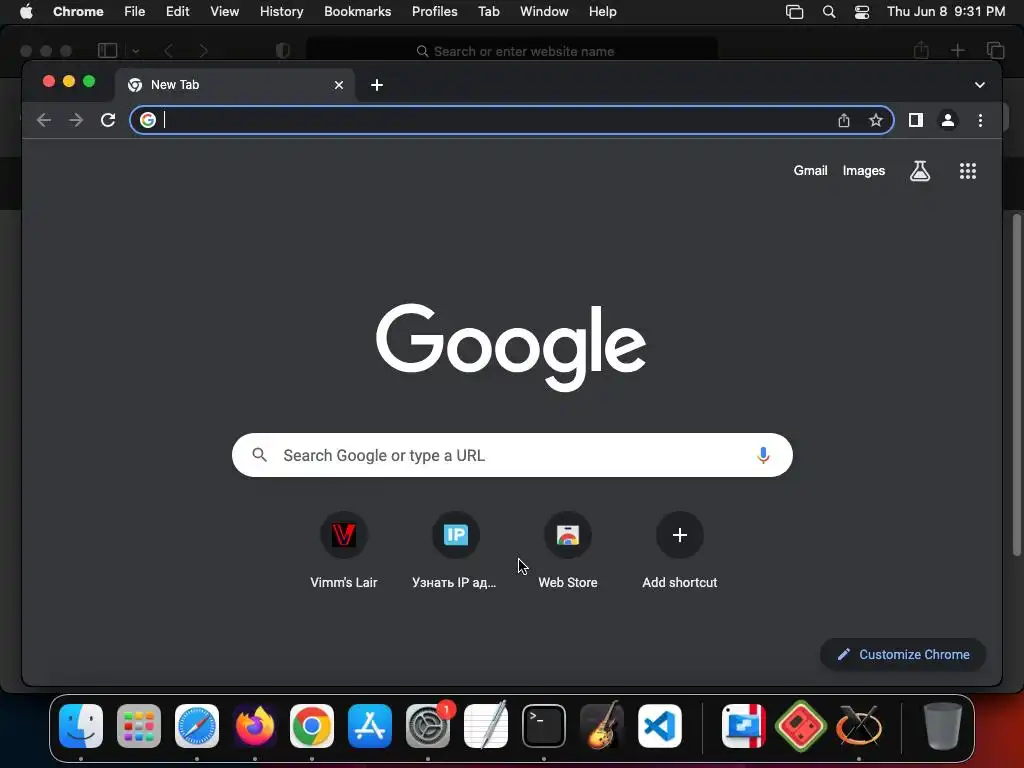
Task: Open a new Chrome tab with plus
Action: (x=377, y=85)
